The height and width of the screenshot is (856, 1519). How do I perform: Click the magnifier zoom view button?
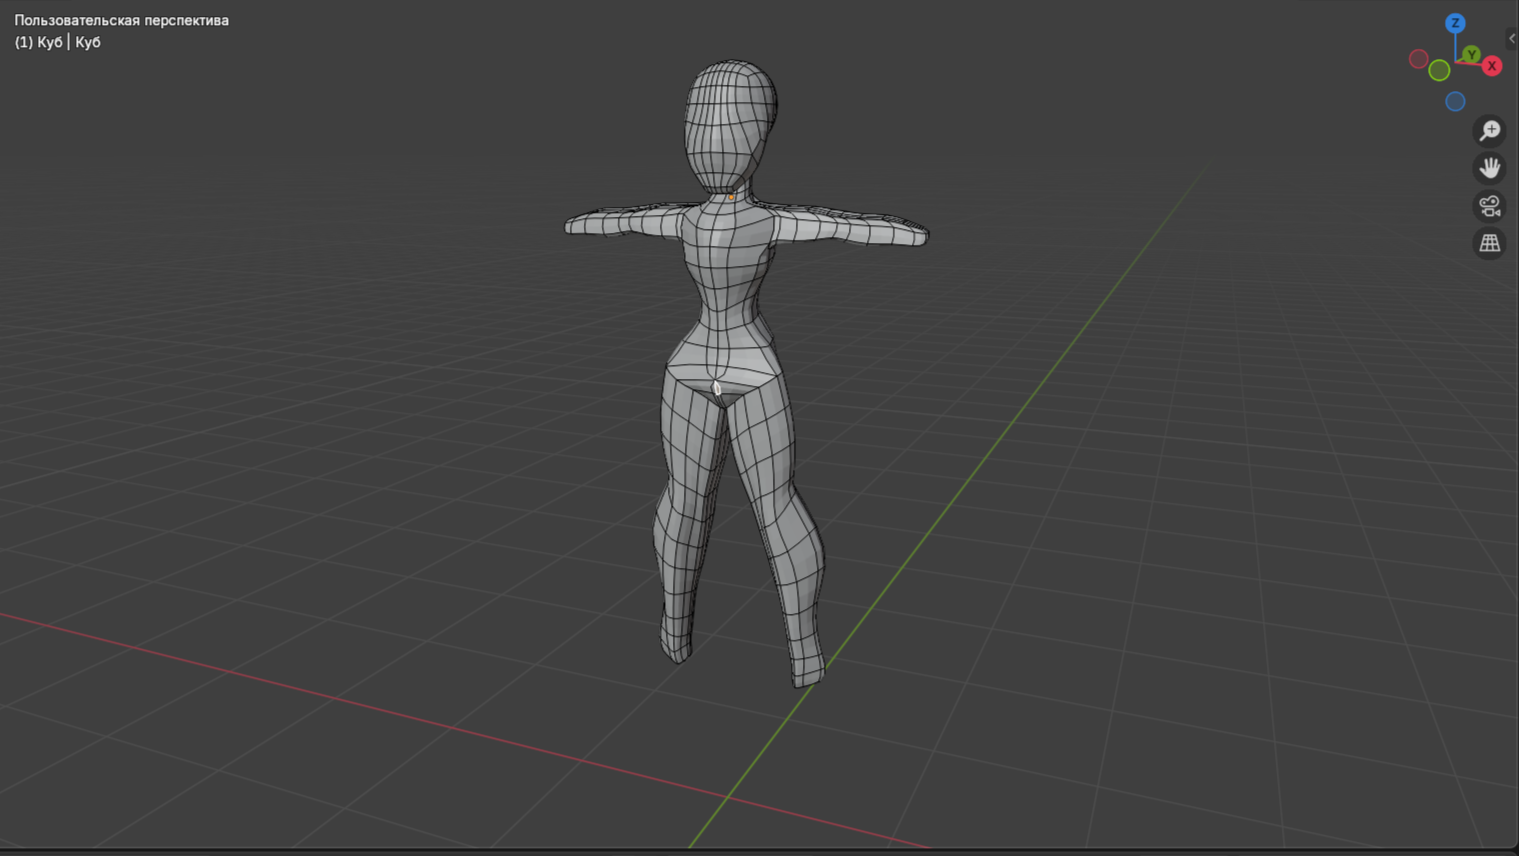pyautogui.click(x=1489, y=131)
